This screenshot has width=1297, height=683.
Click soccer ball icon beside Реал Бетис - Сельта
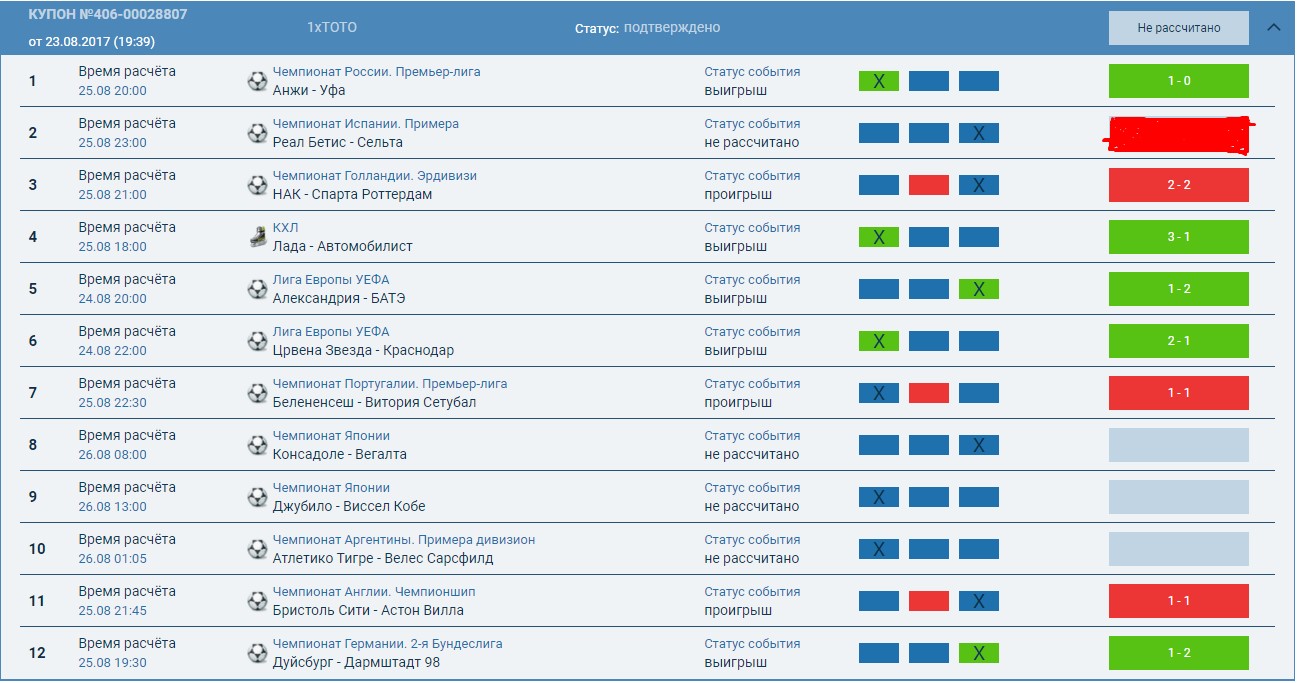click(257, 133)
